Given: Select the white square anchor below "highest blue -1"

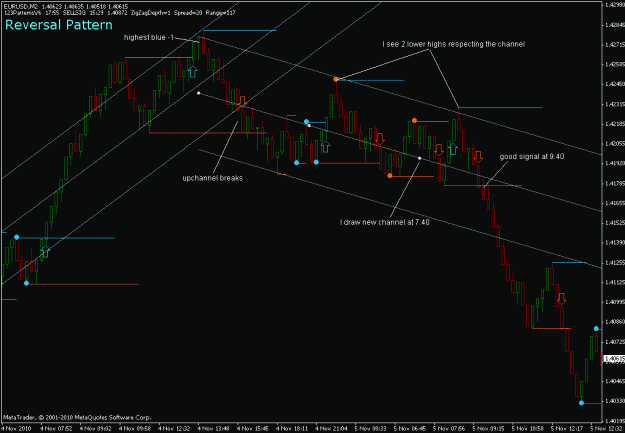Looking at the screenshot, I should [x=199, y=93].
